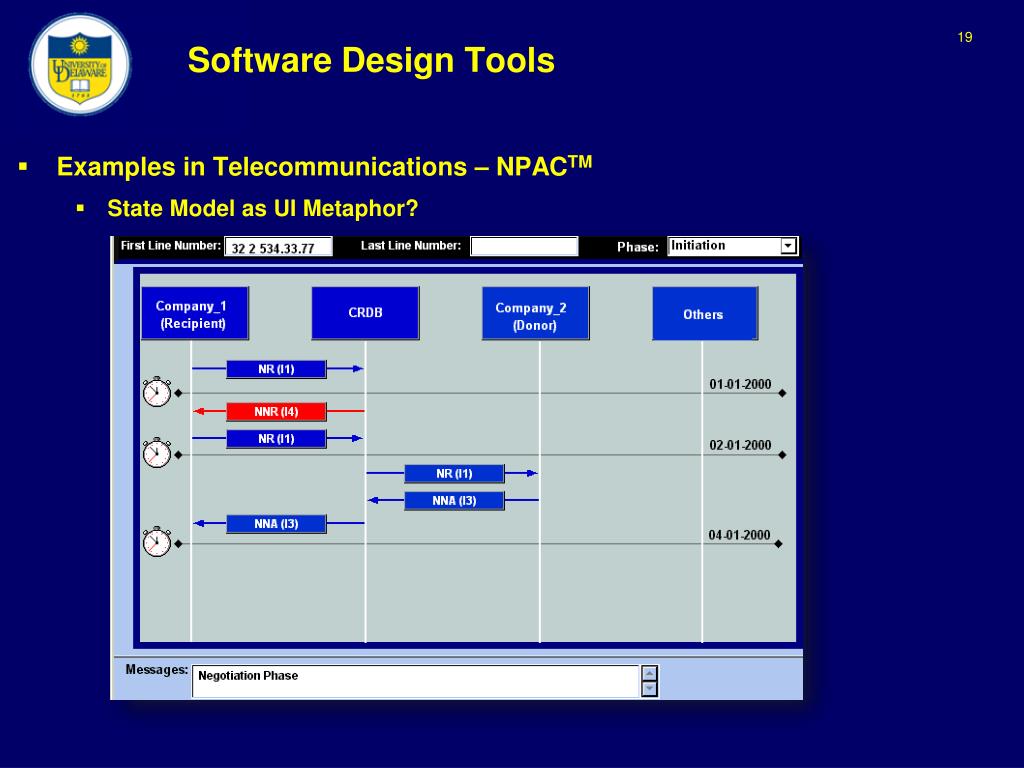This screenshot has height=768, width=1024.
Task: Click the diamond marker at end of 02-01-2000 line
Action: coord(782,455)
